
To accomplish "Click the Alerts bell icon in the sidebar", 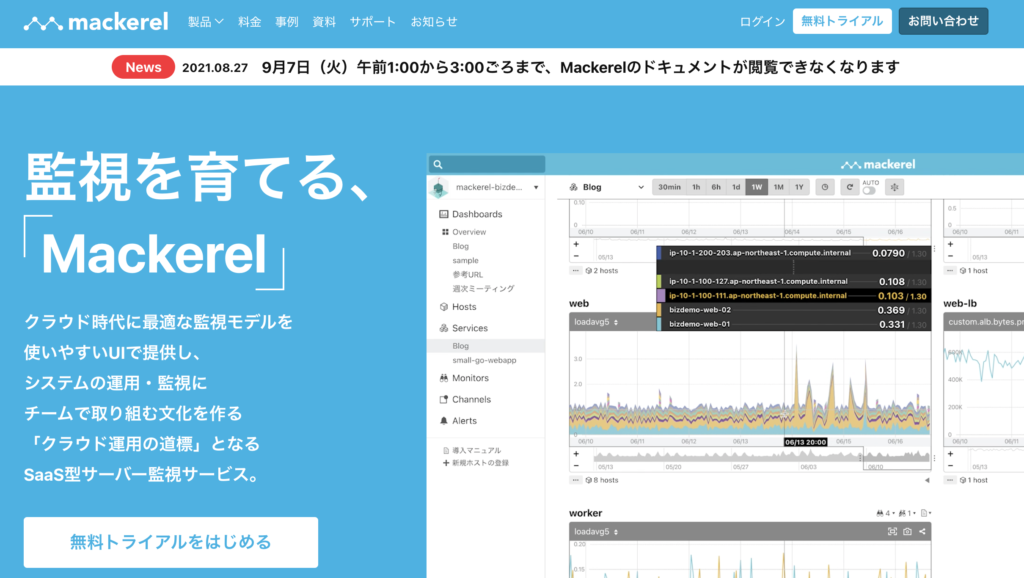I will click(x=444, y=421).
